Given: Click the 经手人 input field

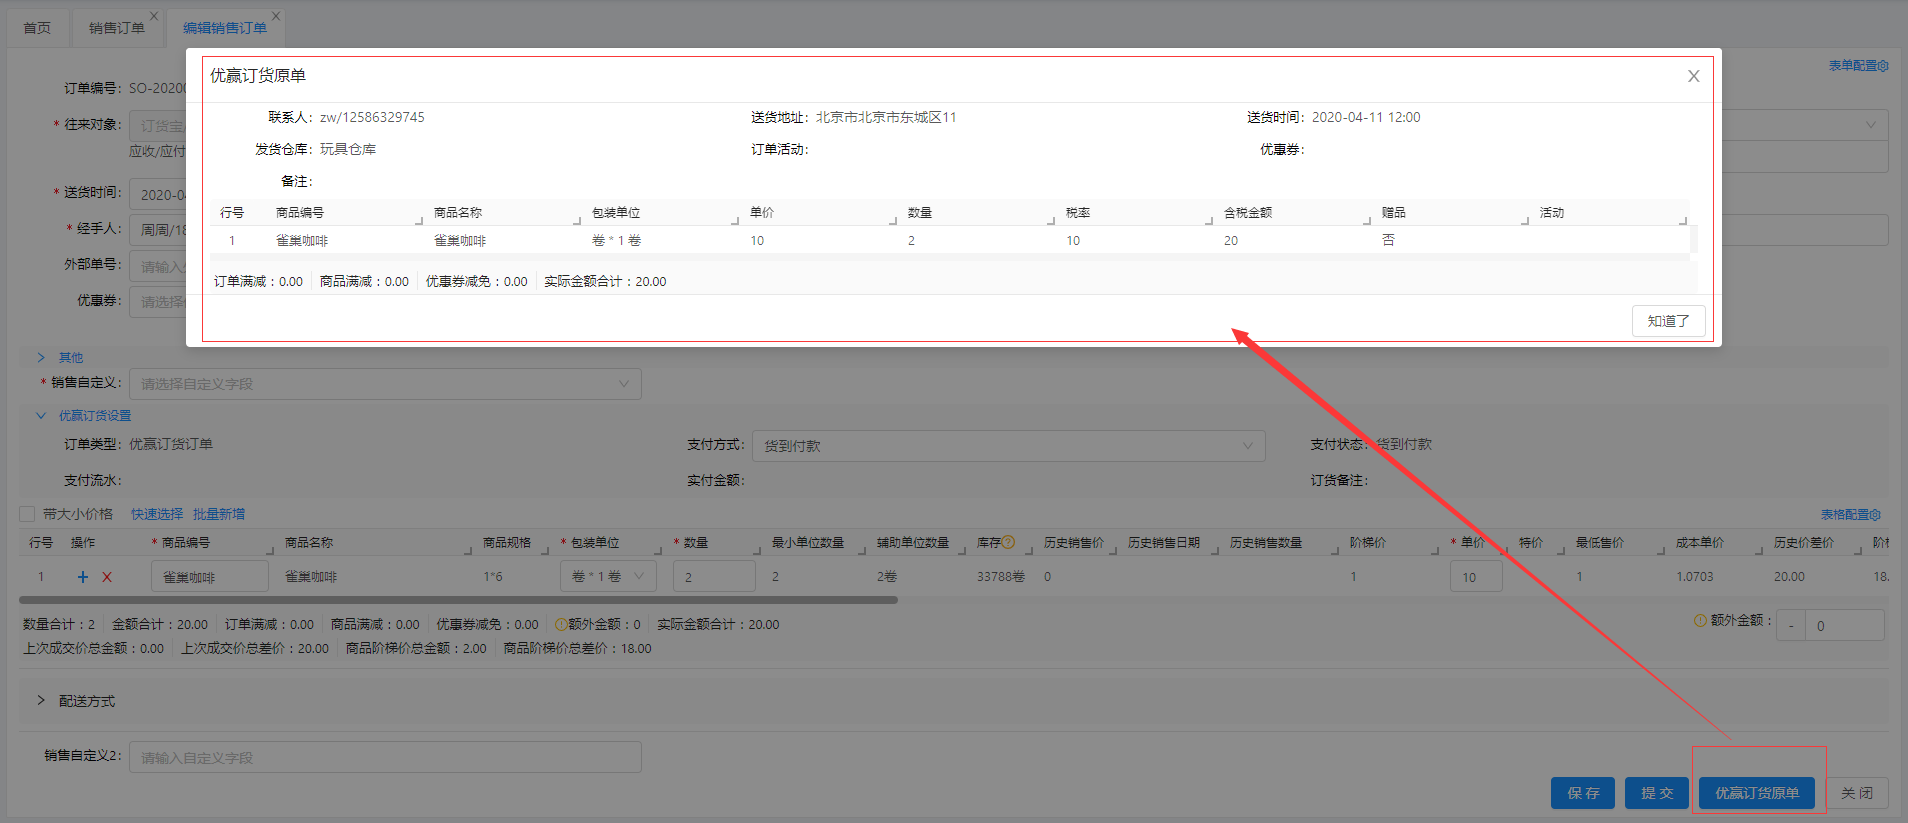Looking at the screenshot, I should 159,230.
